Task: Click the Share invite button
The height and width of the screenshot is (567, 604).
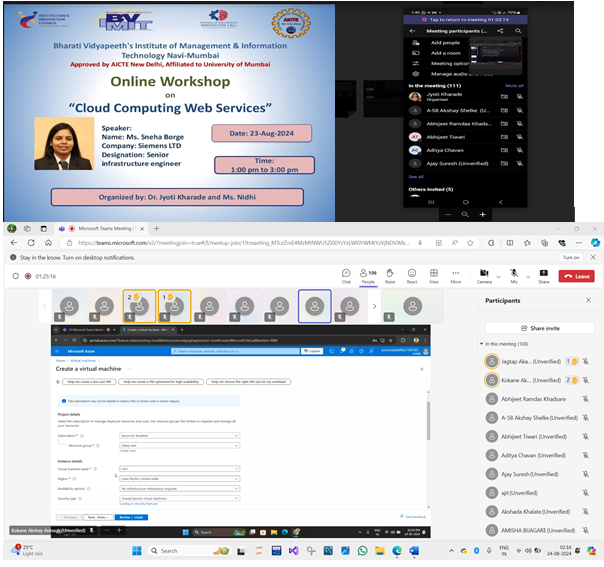Action: 539,327
